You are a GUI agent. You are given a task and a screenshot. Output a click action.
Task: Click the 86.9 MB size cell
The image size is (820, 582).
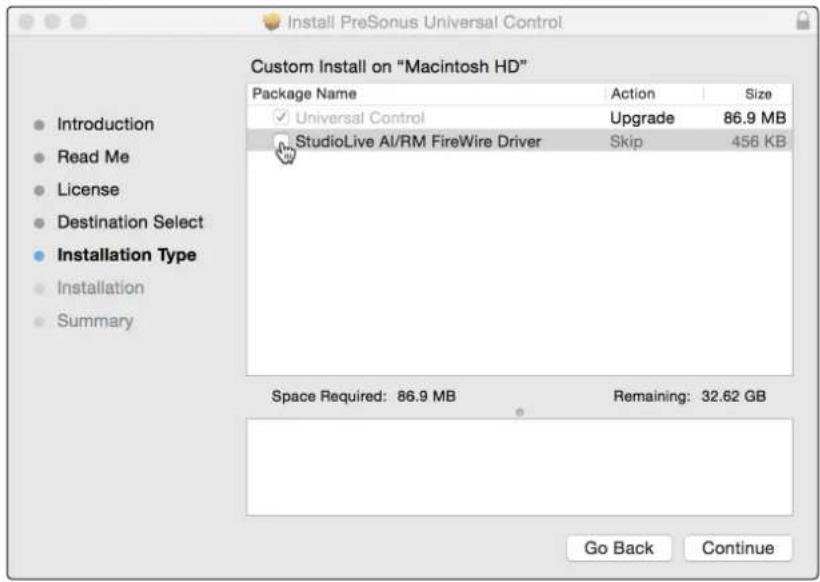[x=754, y=118]
